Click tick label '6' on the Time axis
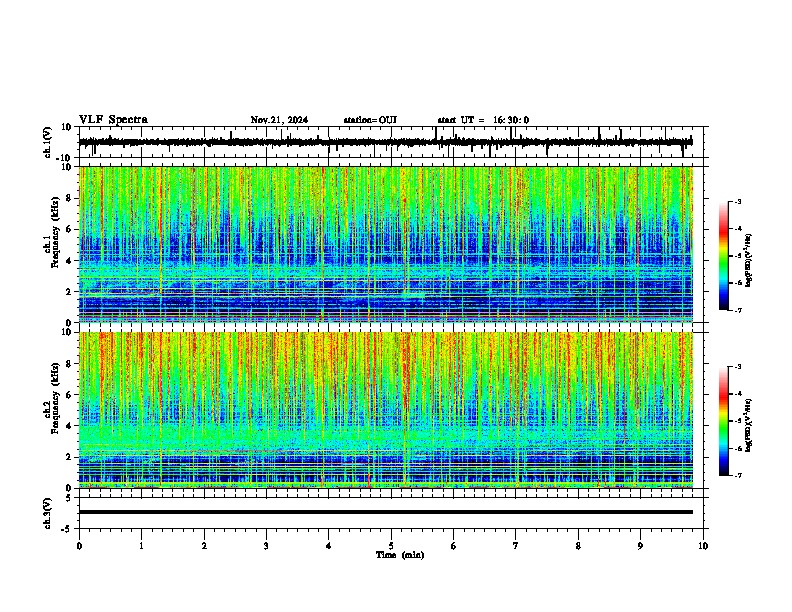This screenshot has width=792, height=612. click(x=454, y=546)
